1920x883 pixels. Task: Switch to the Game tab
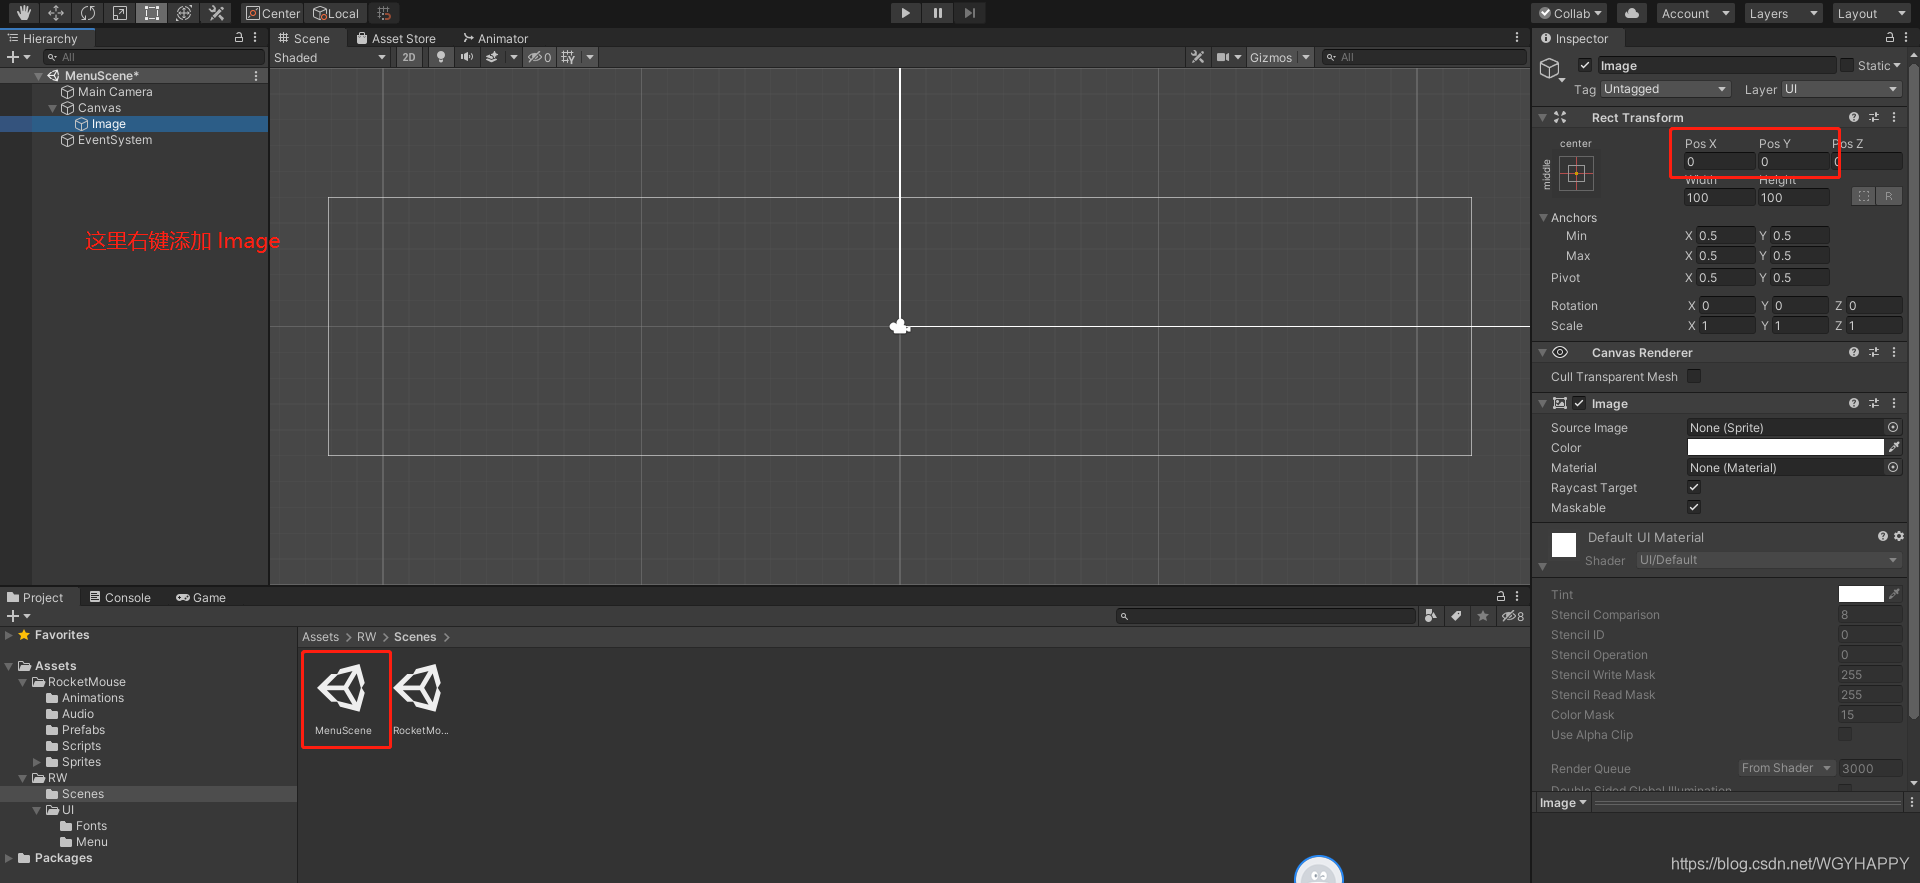pyautogui.click(x=201, y=597)
